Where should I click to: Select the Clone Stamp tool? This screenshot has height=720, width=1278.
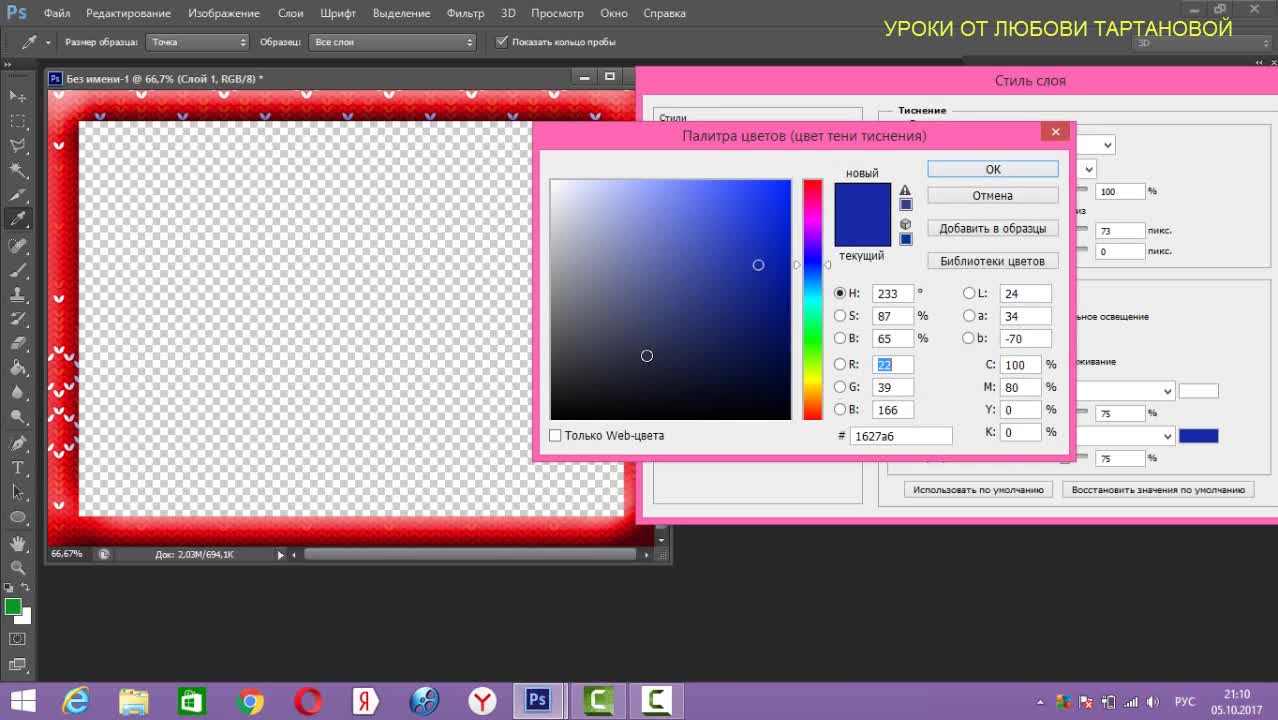pyautogui.click(x=18, y=295)
